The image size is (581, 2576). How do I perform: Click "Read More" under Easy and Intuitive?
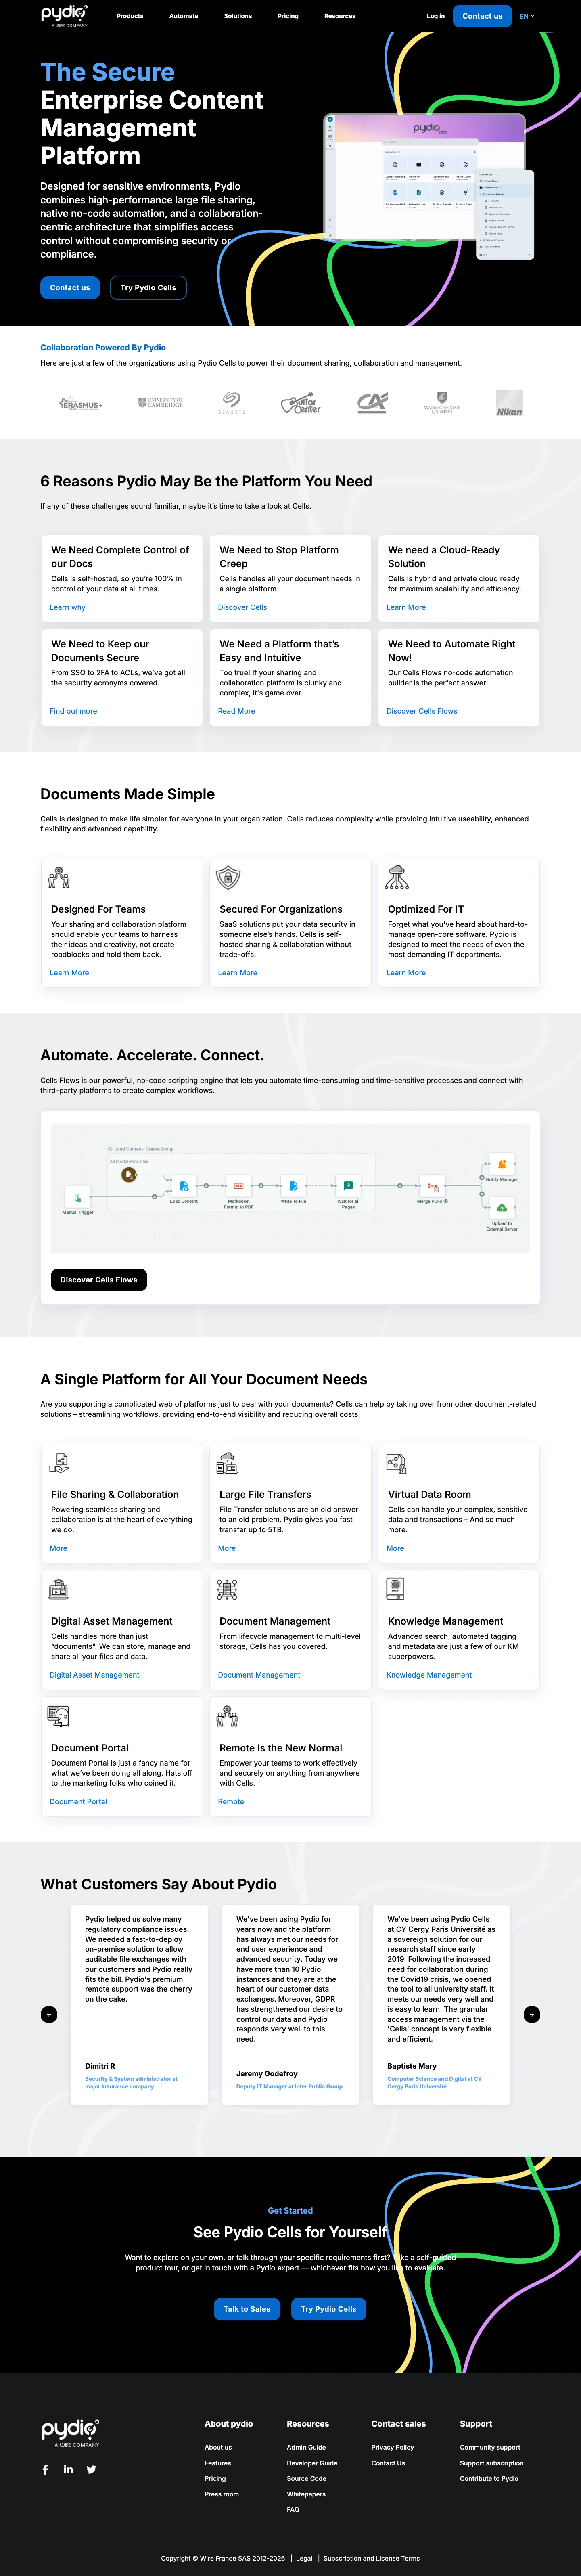[x=236, y=711]
